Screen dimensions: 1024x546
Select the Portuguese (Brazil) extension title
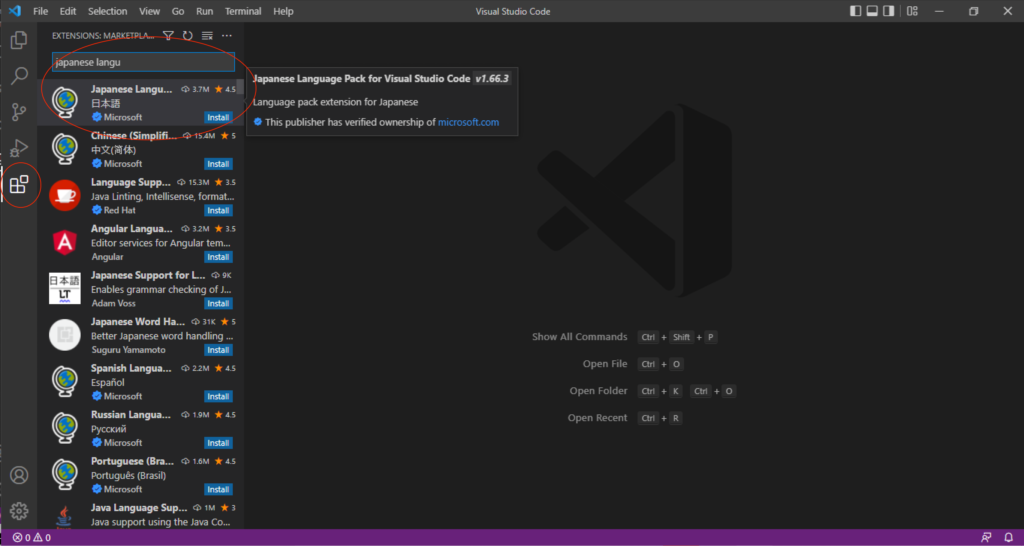(x=131, y=461)
